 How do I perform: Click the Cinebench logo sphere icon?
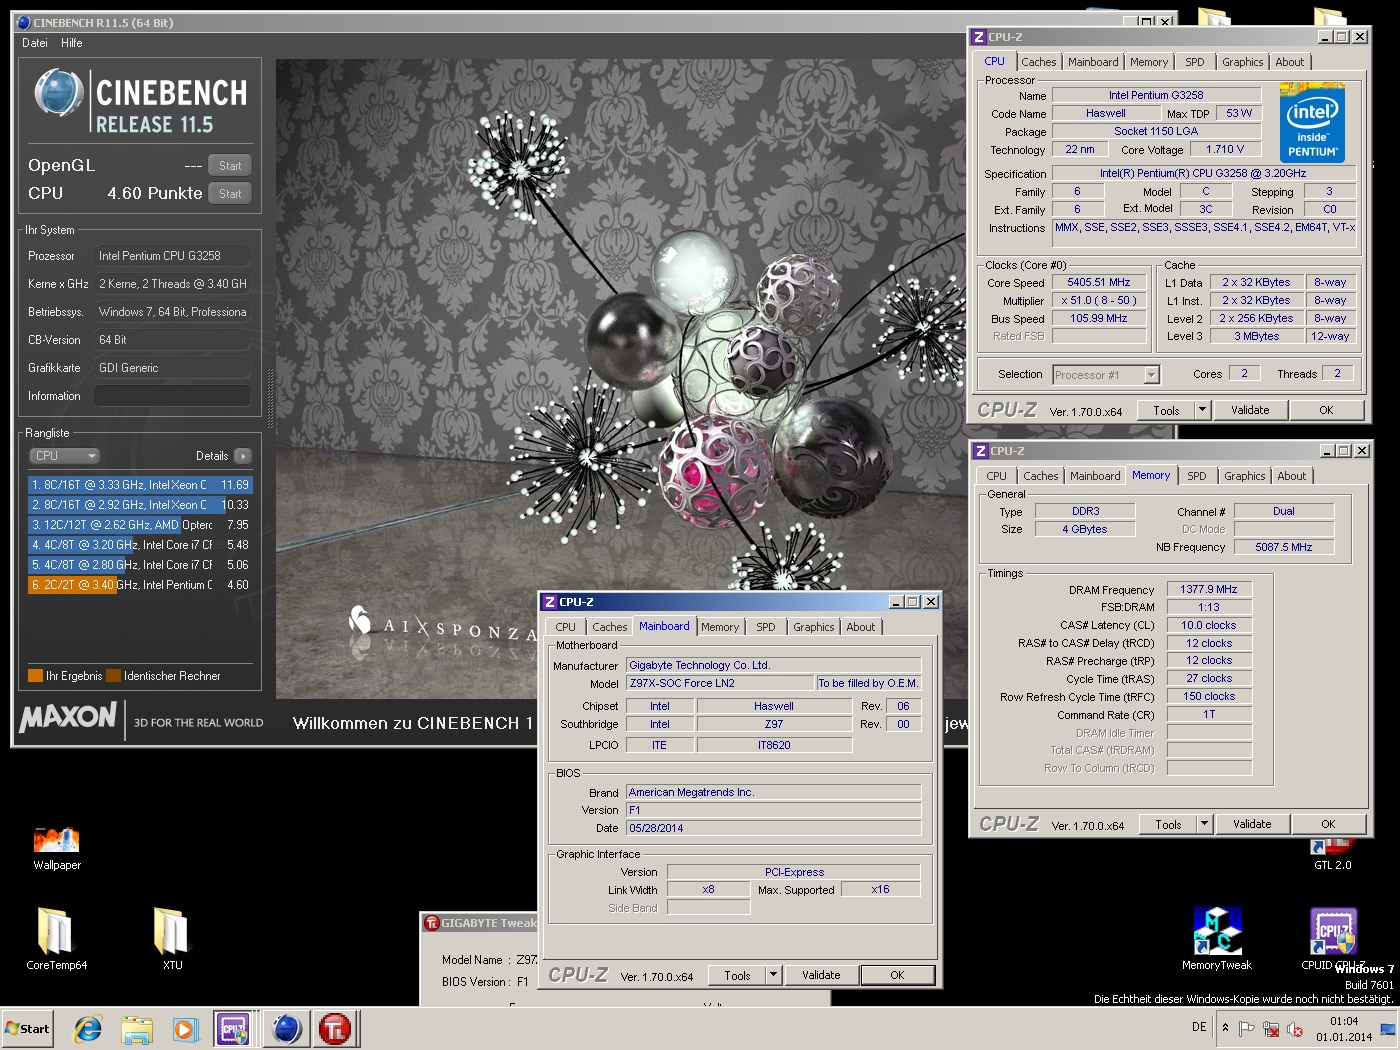58,93
